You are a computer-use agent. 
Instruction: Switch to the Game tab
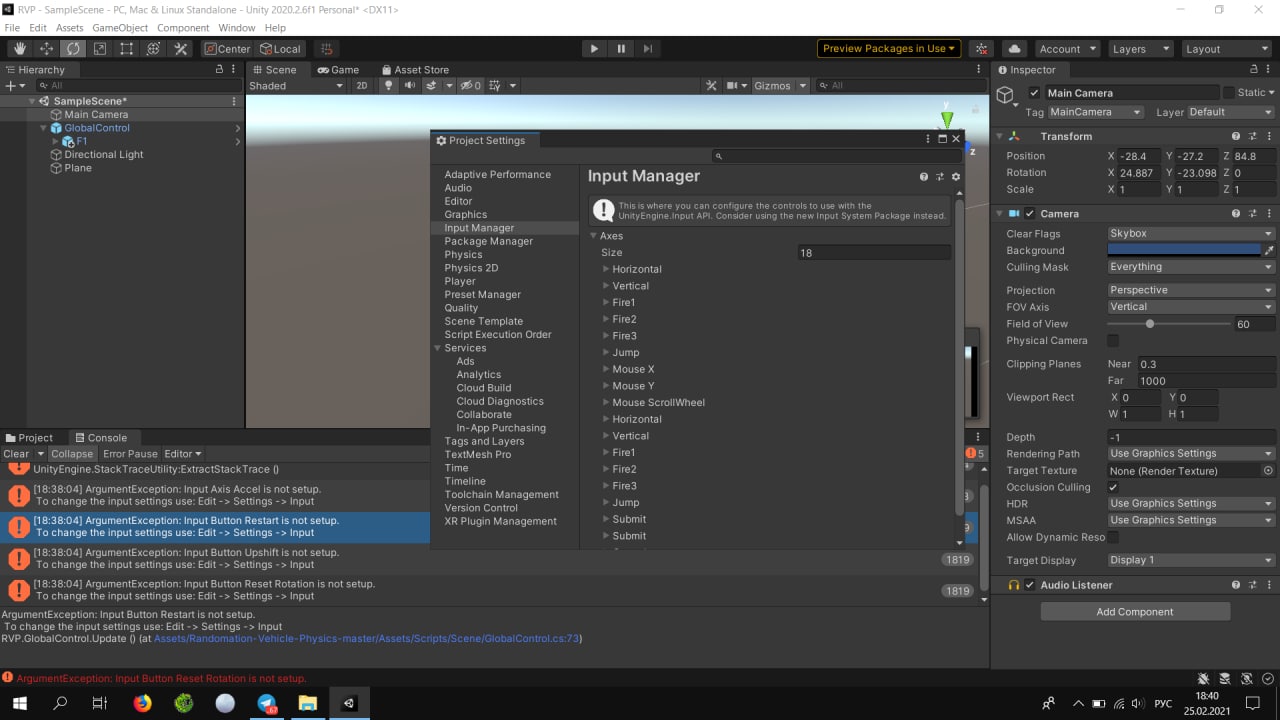[x=338, y=70]
